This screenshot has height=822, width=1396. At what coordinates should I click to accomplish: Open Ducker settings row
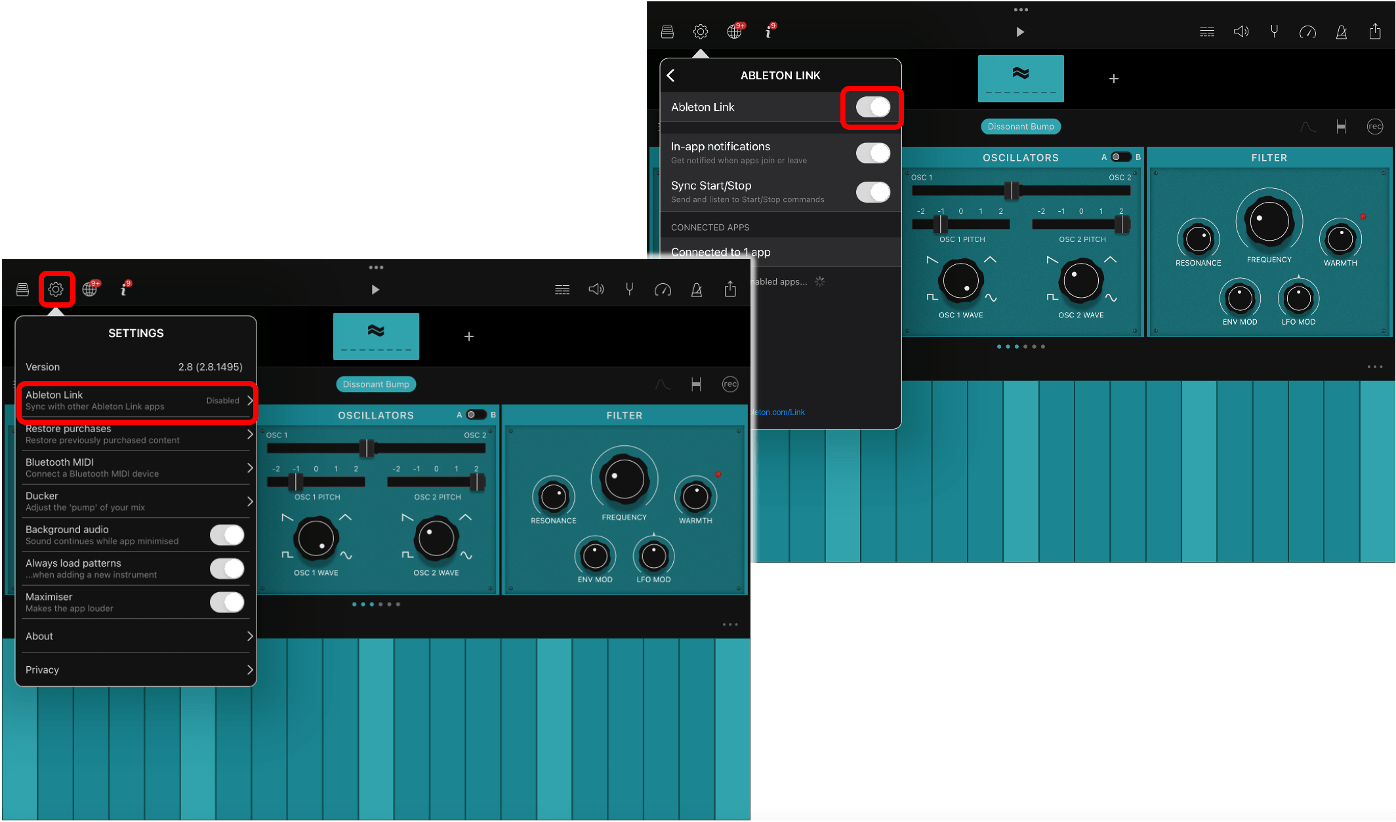138,501
